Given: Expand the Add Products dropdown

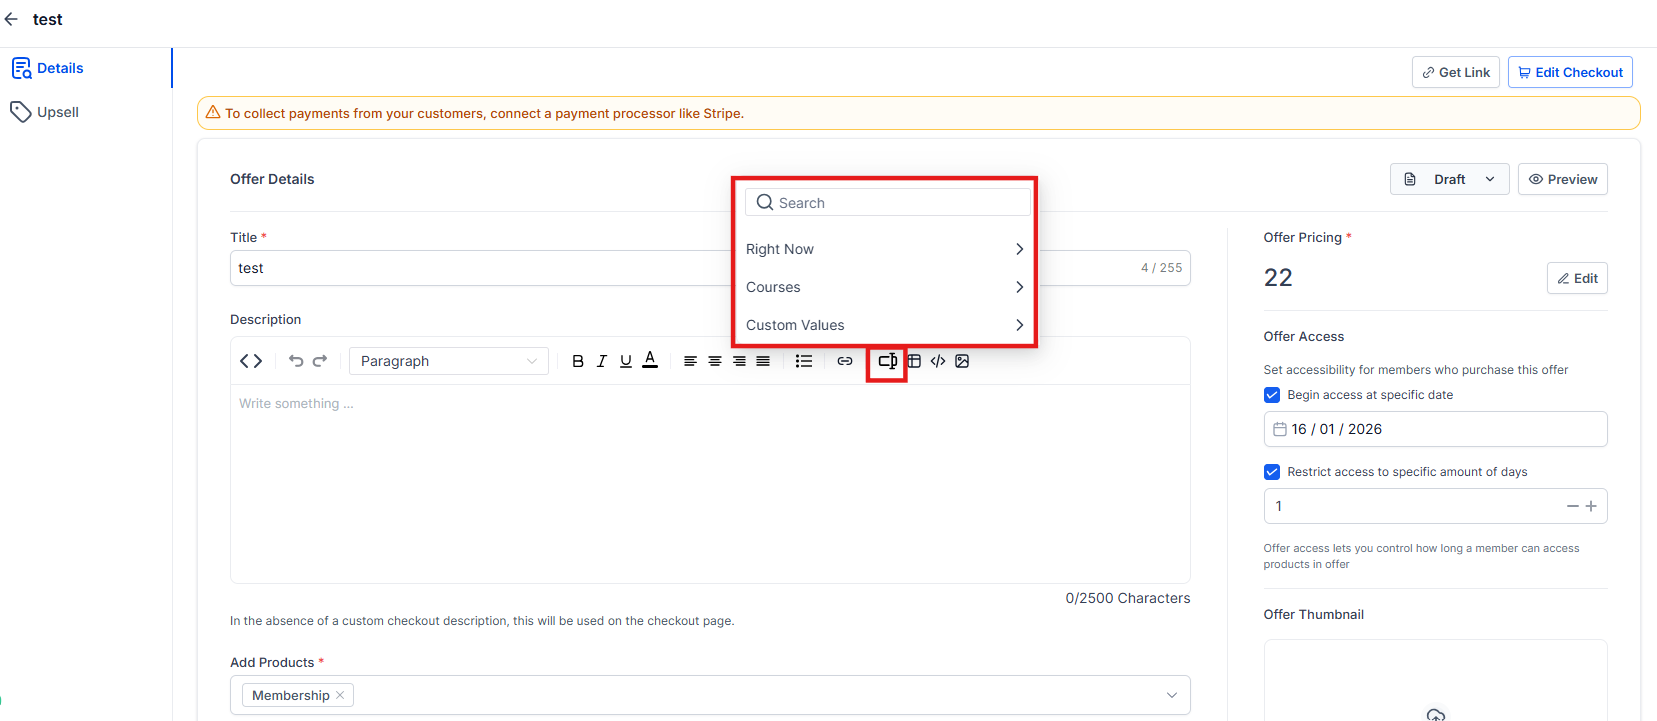Looking at the screenshot, I should tap(1171, 695).
